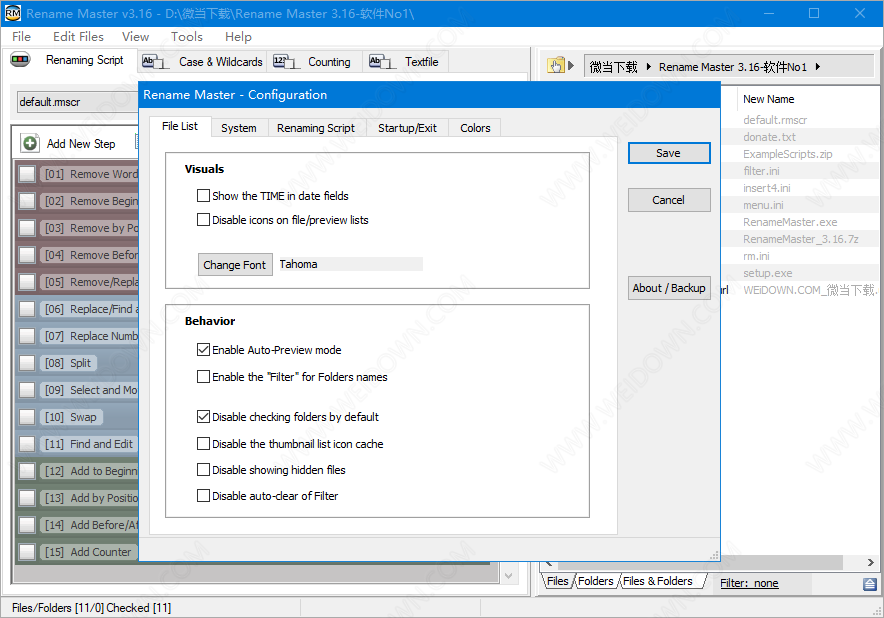Open the View menu
The height and width of the screenshot is (618, 884).
click(x=135, y=37)
